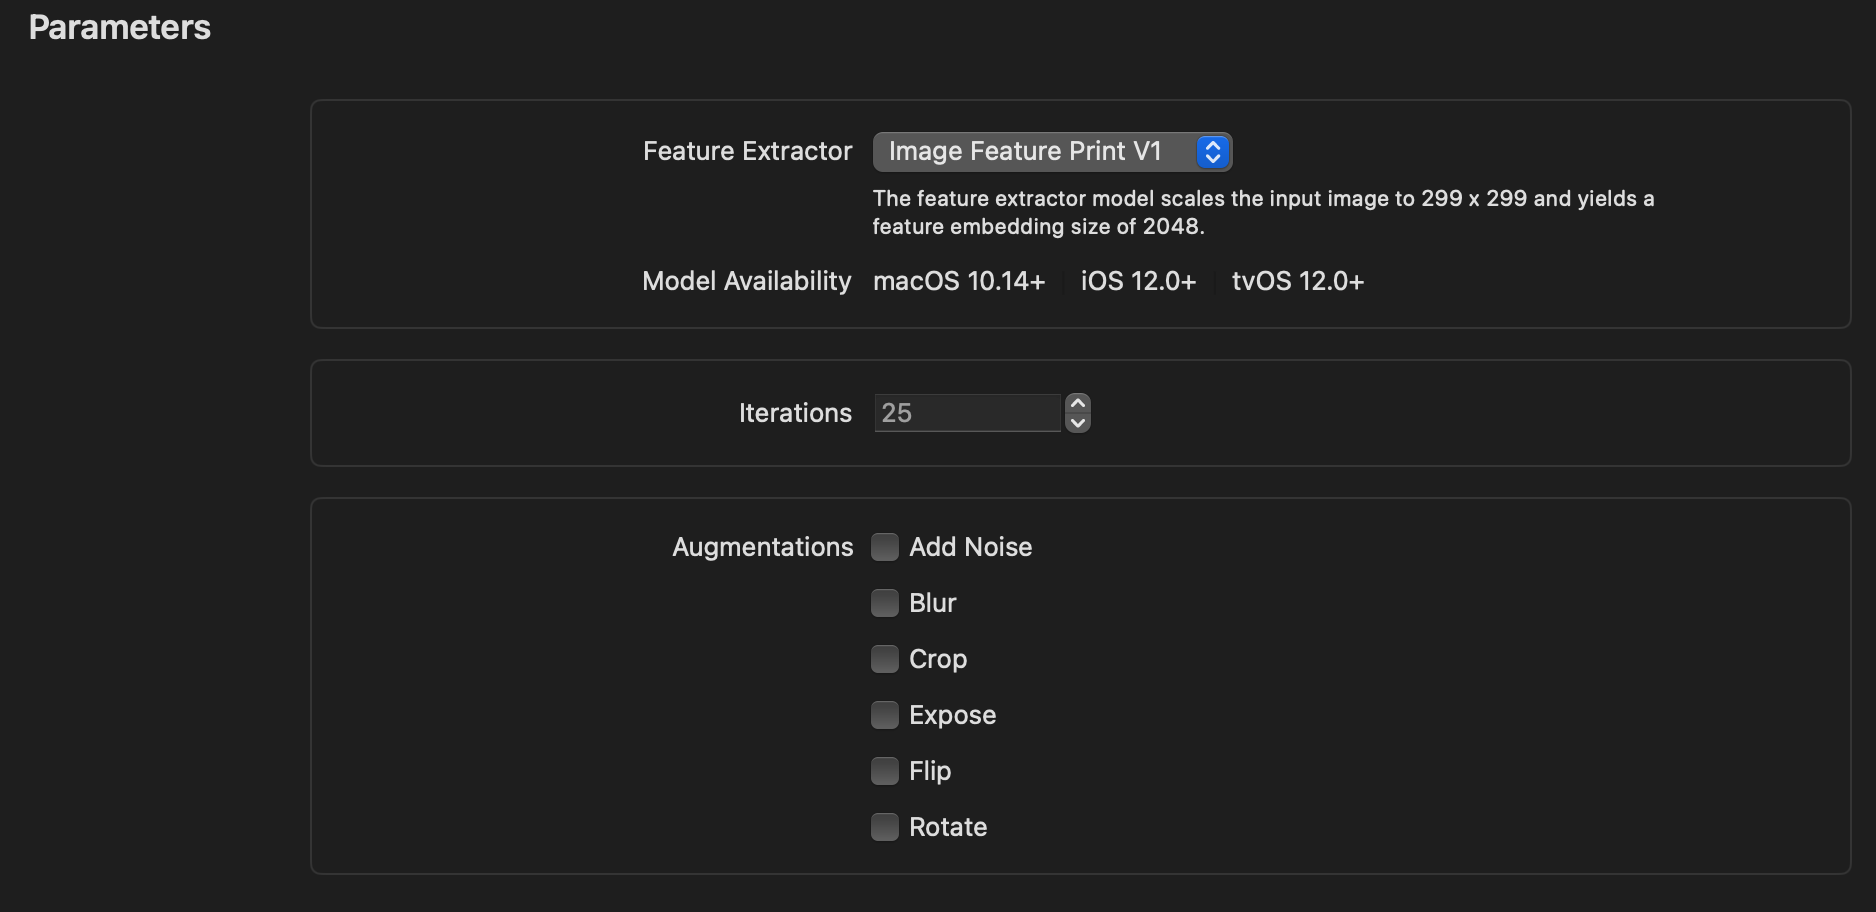This screenshot has height=912, width=1876.
Task: Increase iterations with the up stepper arrow
Action: click(1078, 403)
